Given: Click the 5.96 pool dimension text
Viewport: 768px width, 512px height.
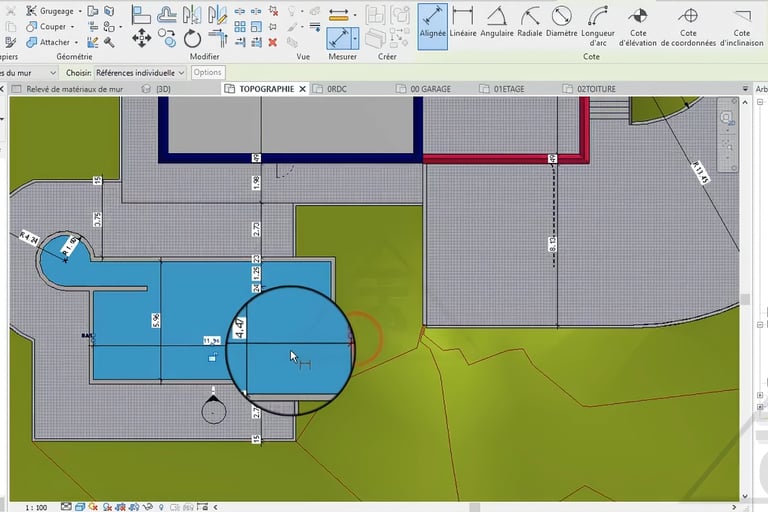Looking at the screenshot, I should [156, 320].
